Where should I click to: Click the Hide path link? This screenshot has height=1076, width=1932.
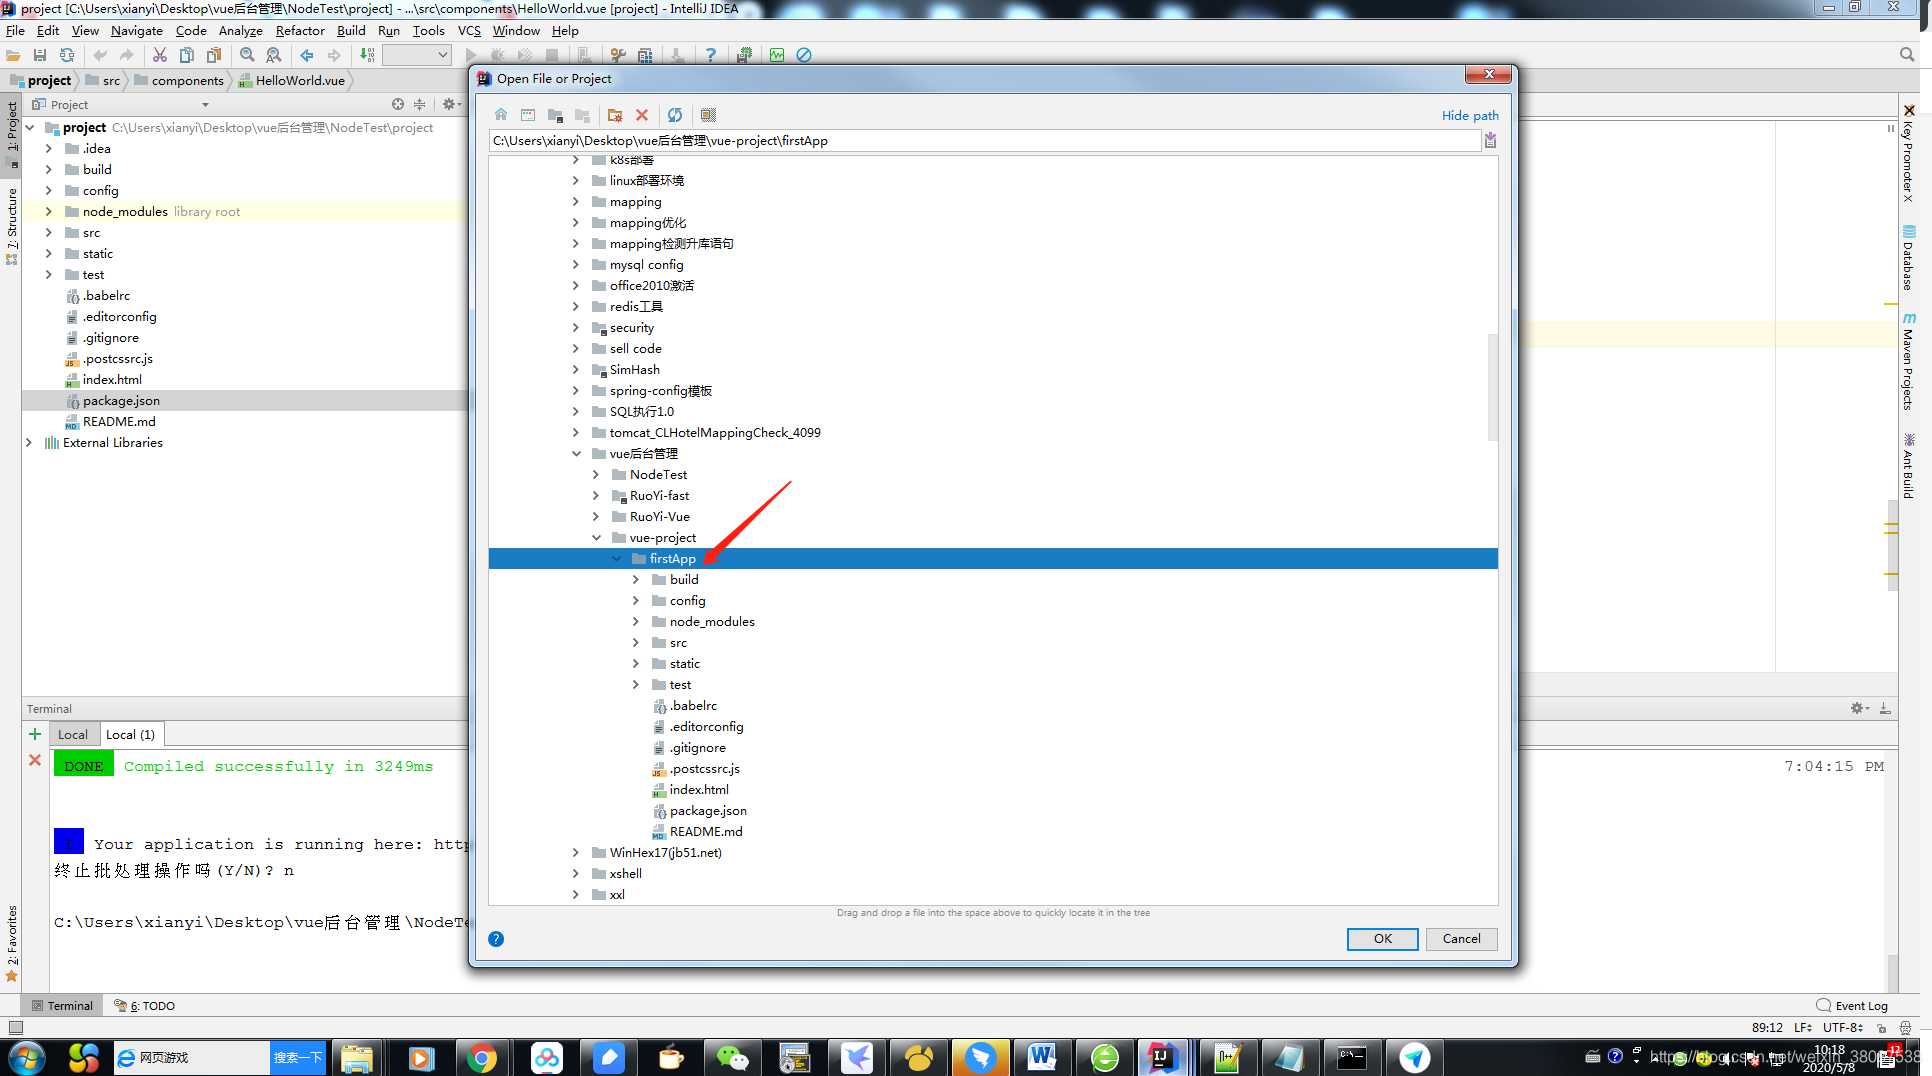1470,116
